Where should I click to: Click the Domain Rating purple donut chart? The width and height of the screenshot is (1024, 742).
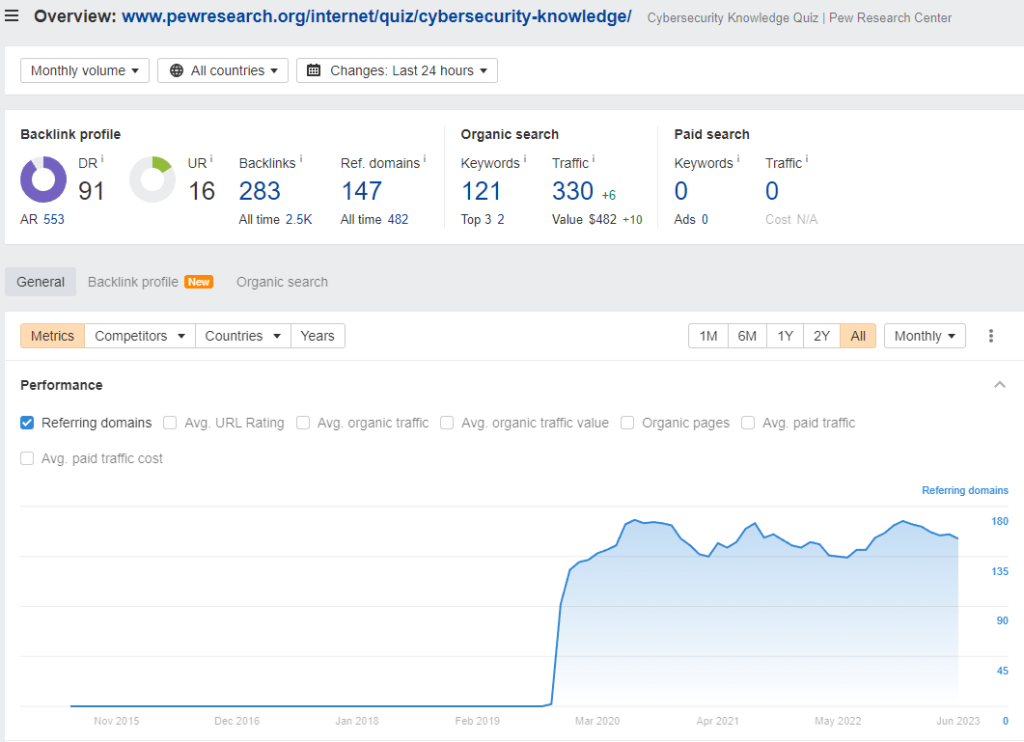[44, 180]
